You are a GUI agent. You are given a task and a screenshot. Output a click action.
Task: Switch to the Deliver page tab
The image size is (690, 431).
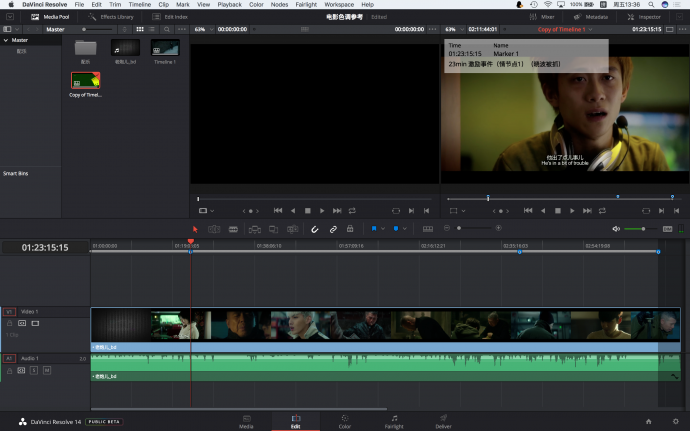[x=443, y=420]
